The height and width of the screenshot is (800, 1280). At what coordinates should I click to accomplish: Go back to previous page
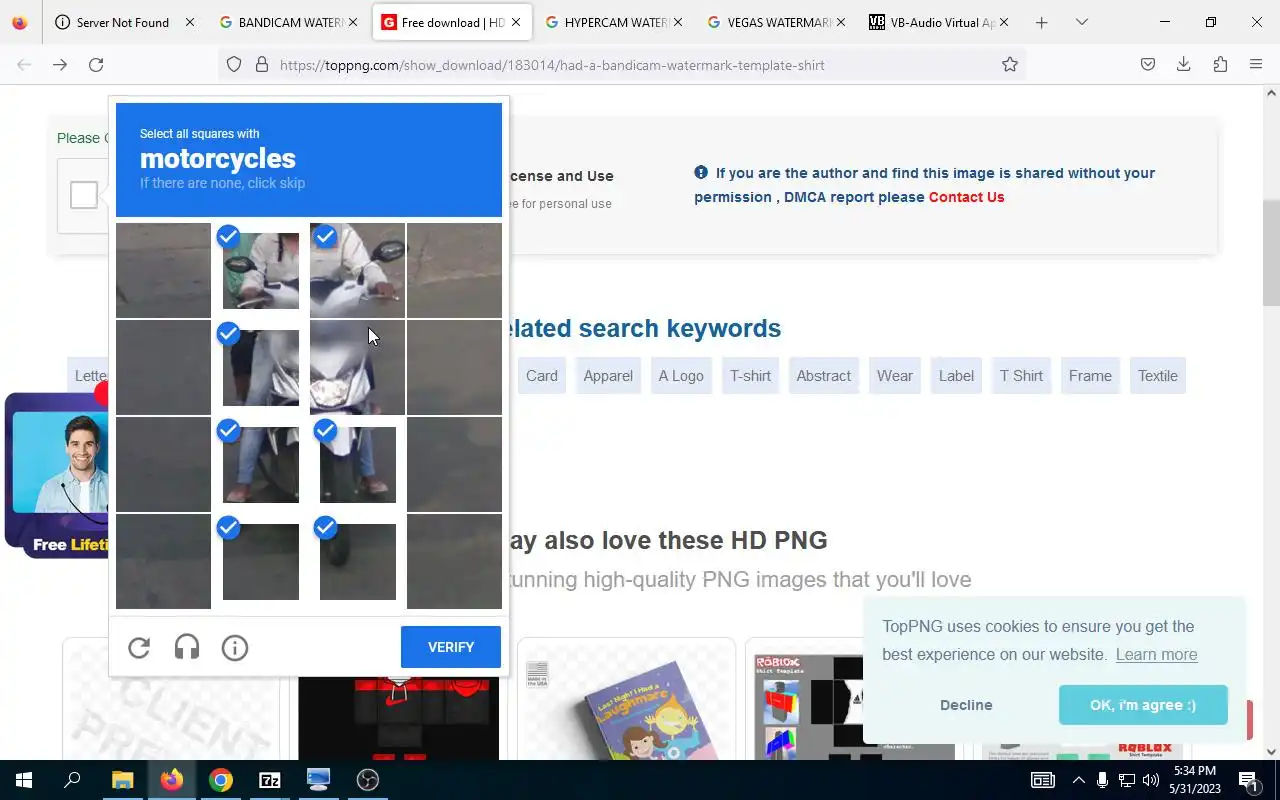coord(24,64)
